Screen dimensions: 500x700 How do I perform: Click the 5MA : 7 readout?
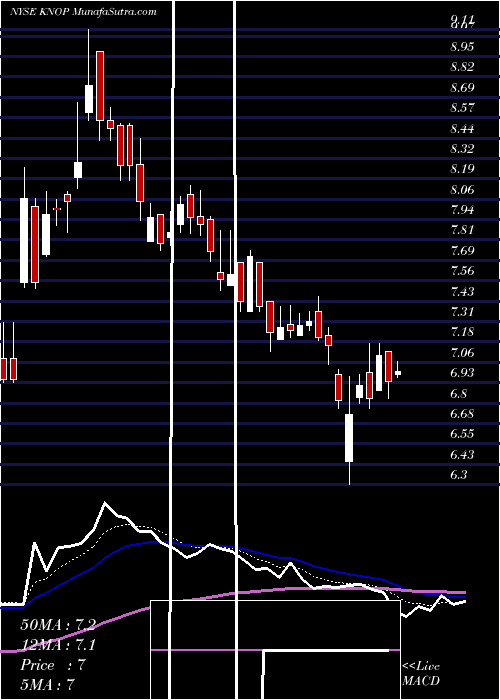click(47, 685)
